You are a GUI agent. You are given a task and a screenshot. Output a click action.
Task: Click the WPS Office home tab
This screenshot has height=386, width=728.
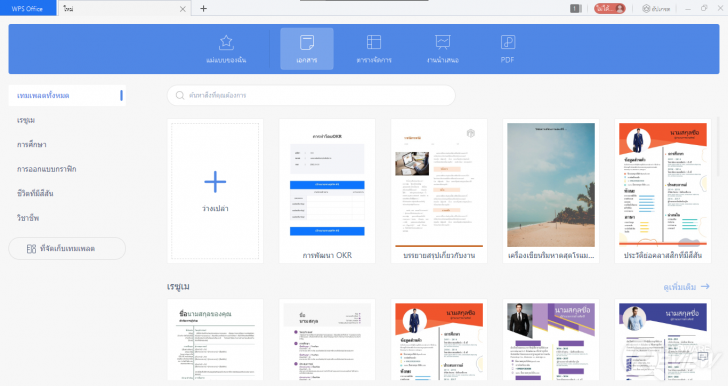point(27,8)
